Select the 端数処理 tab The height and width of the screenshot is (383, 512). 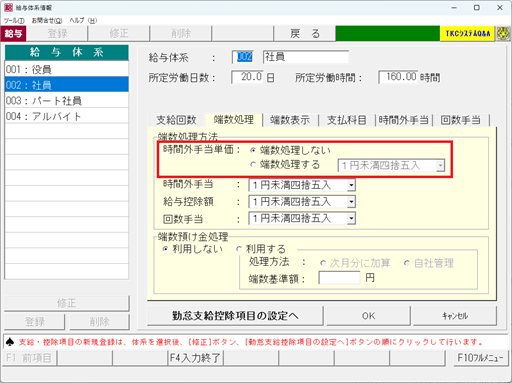click(x=234, y=119)
